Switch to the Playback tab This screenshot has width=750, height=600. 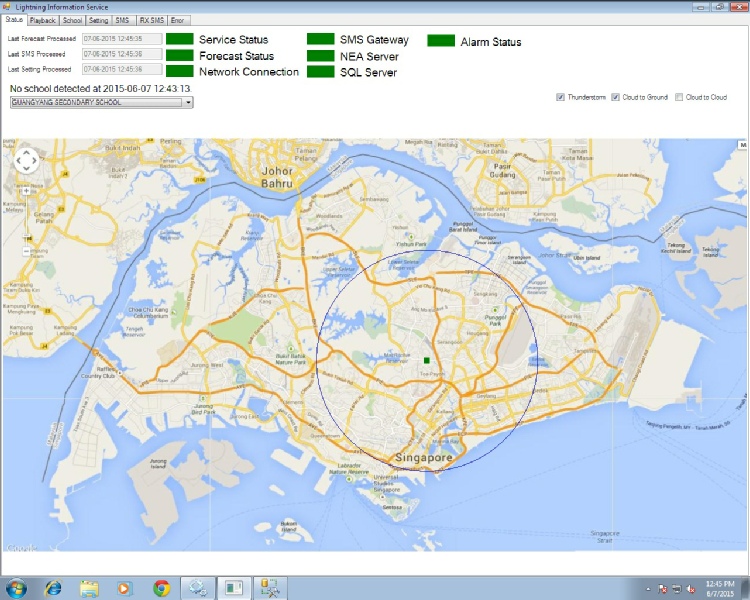(x=43, y=20)
